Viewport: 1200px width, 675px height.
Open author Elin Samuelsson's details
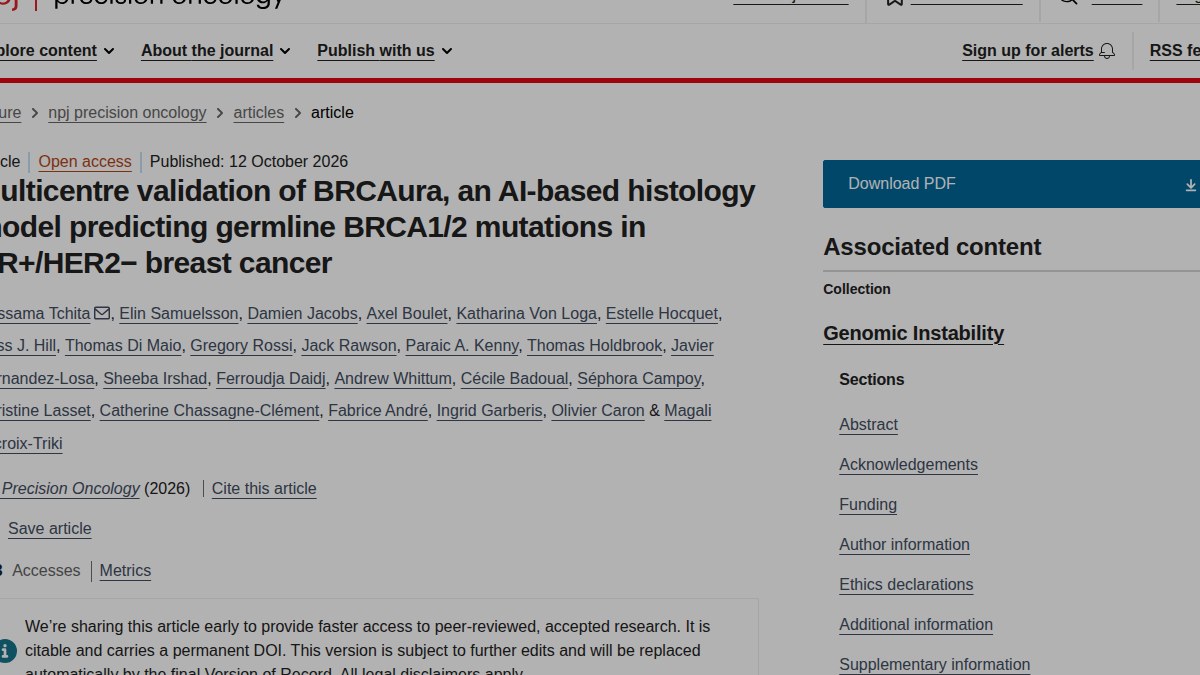pos(179,313)
